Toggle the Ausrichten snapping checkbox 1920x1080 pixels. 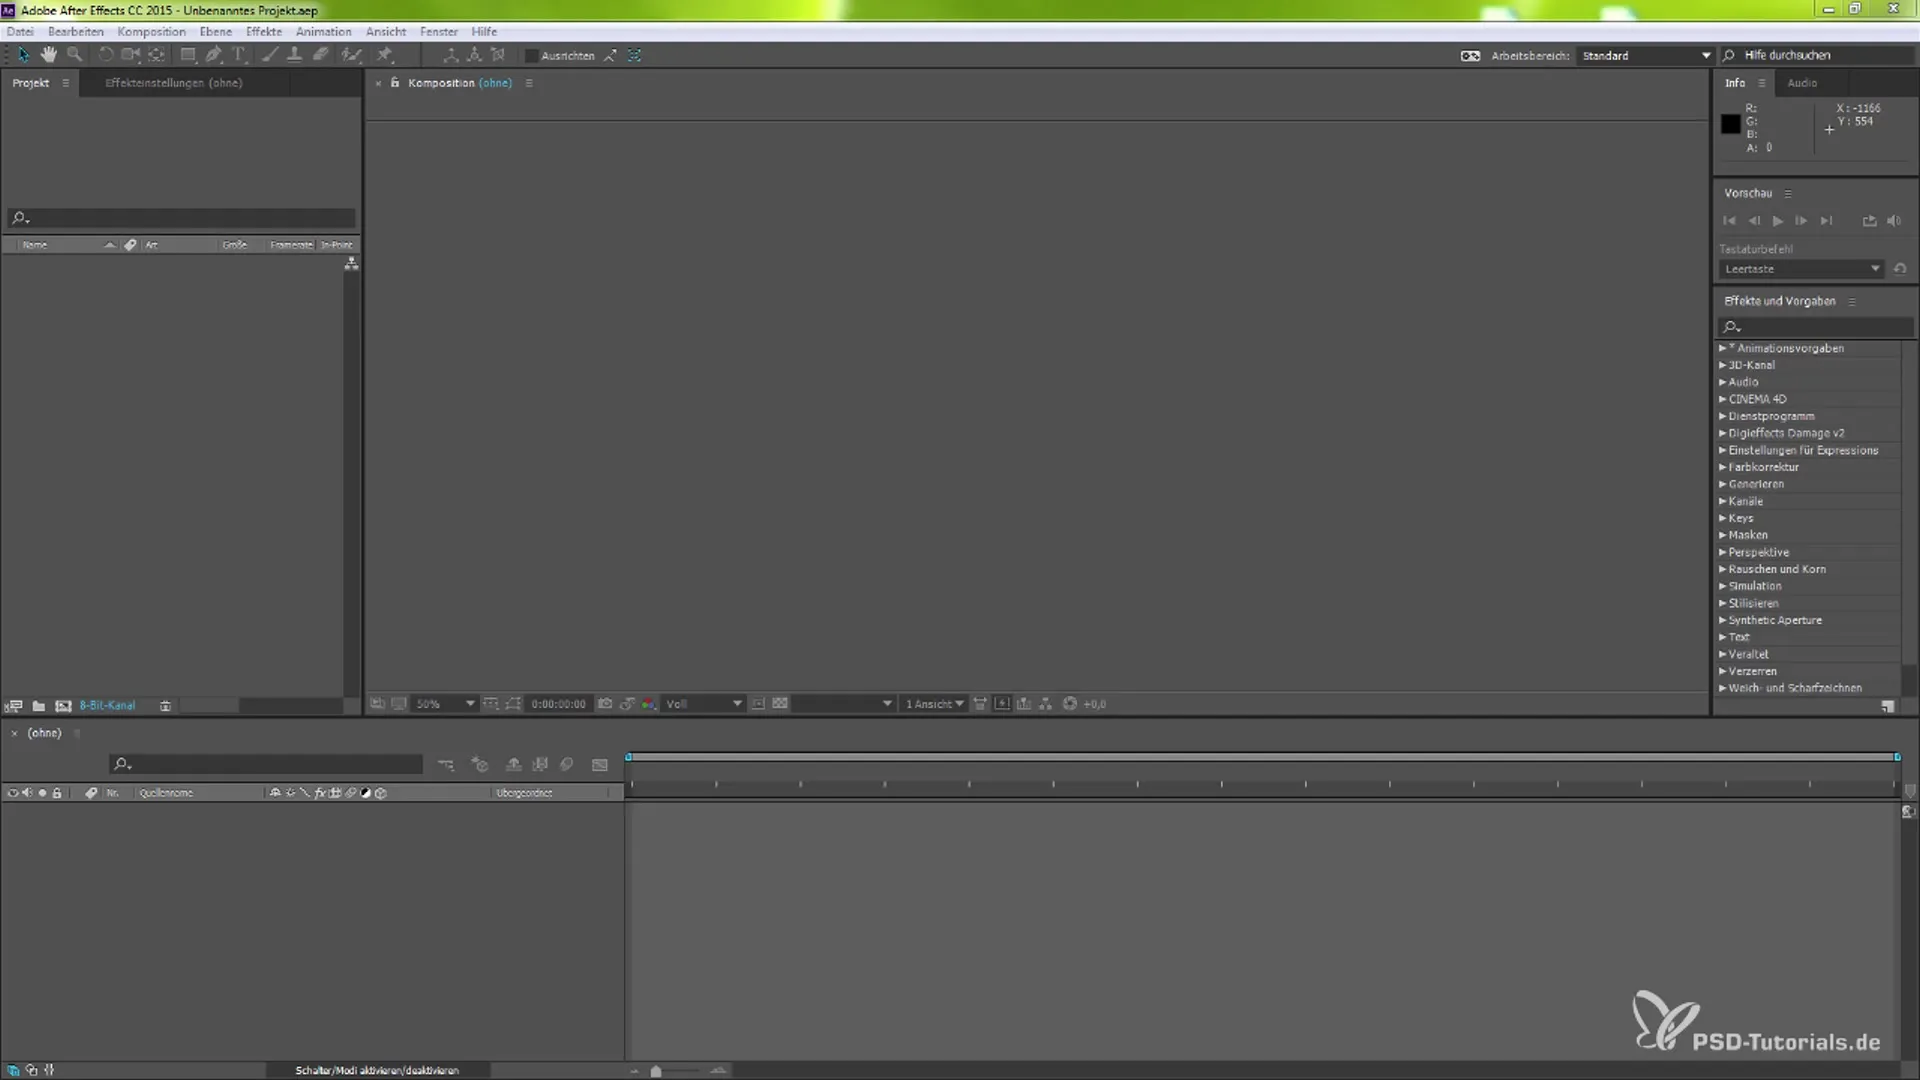click(532, 56)
